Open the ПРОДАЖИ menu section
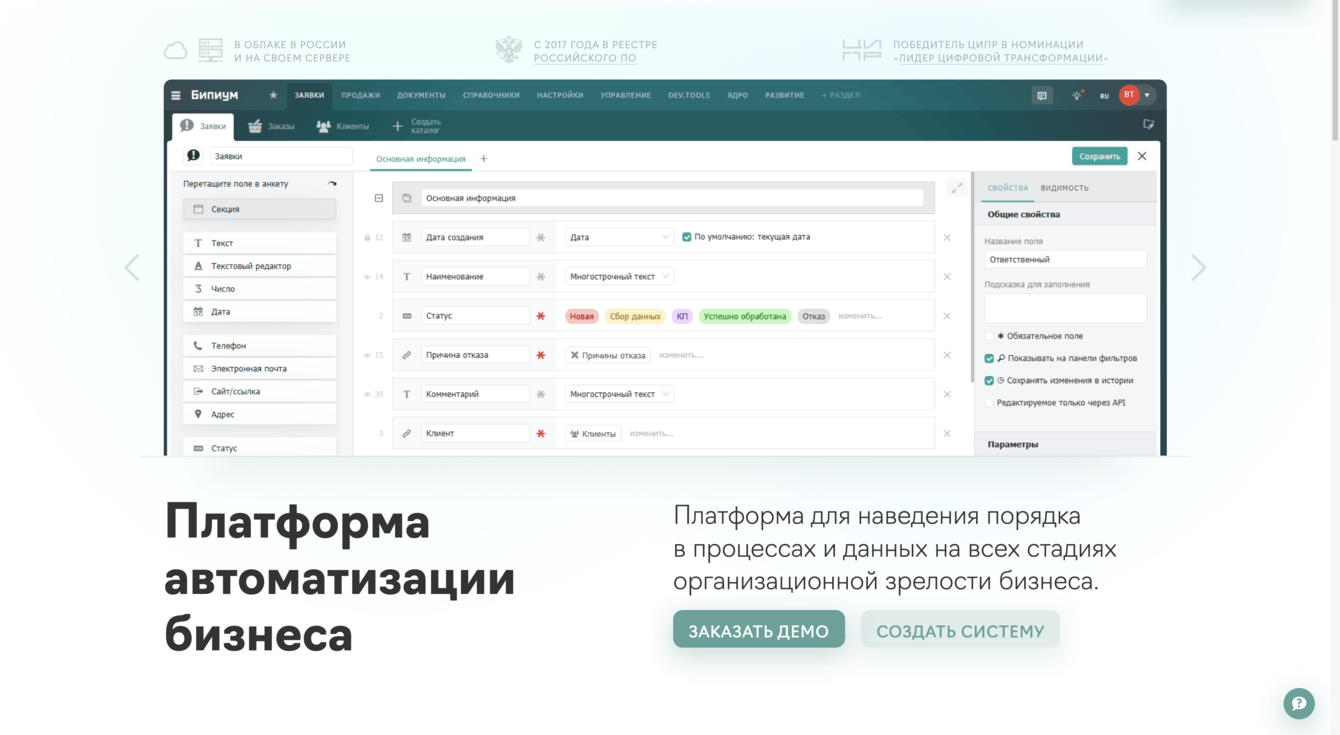 tap(360, 95)
